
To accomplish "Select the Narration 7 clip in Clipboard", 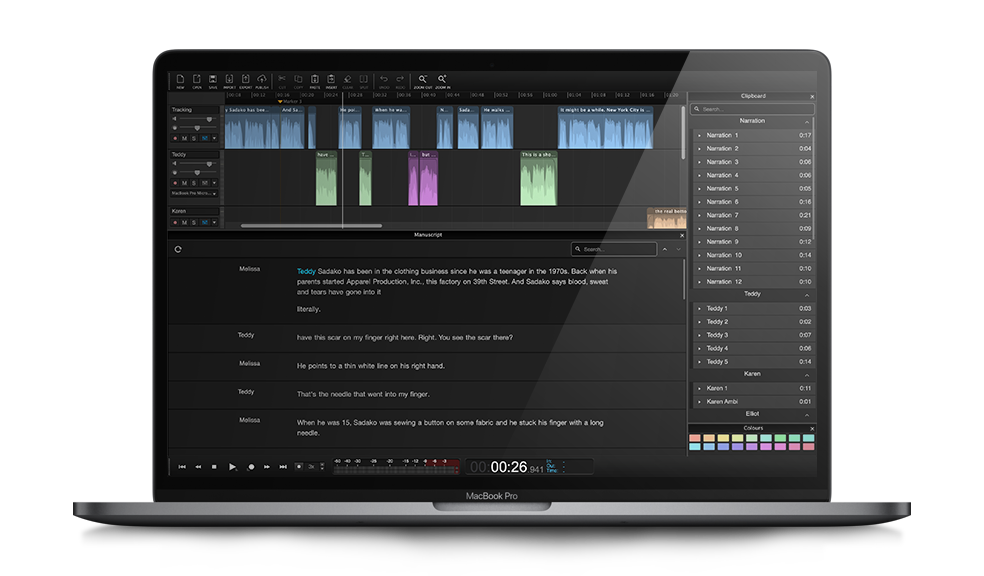I will pyautogui.click(x=722, y=215).
